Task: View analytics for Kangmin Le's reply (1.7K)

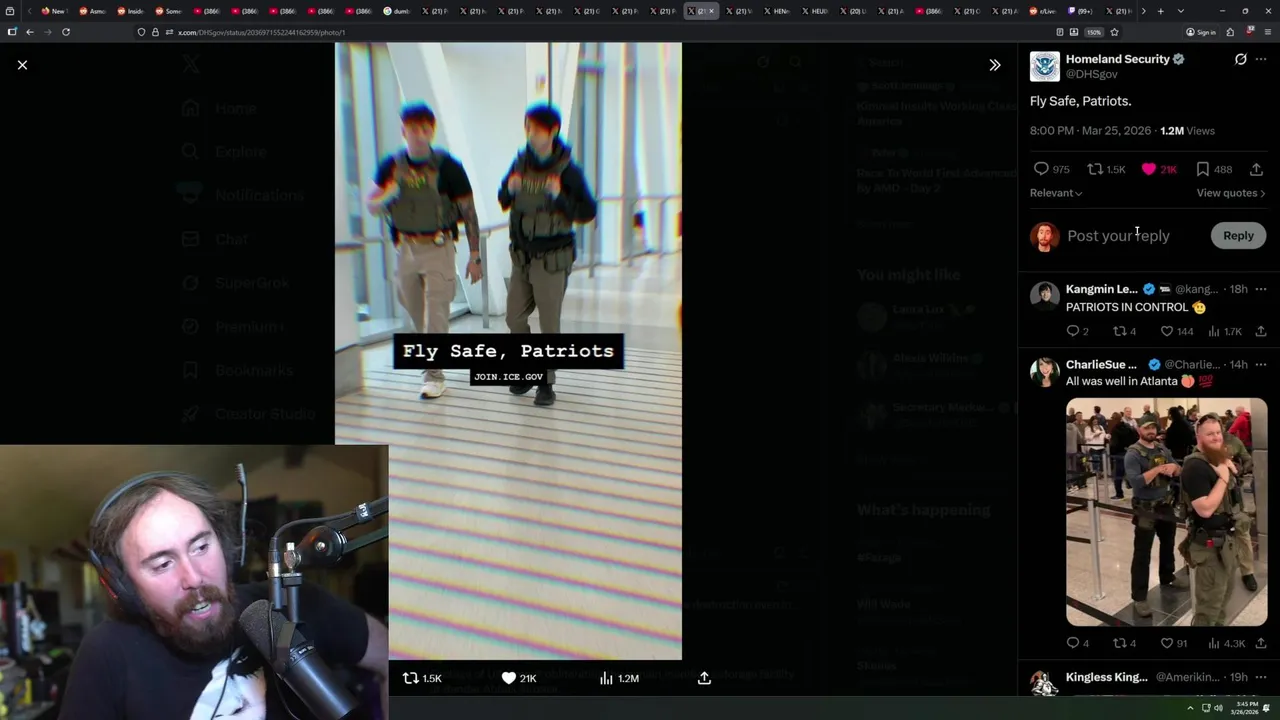Action: 1225,331
